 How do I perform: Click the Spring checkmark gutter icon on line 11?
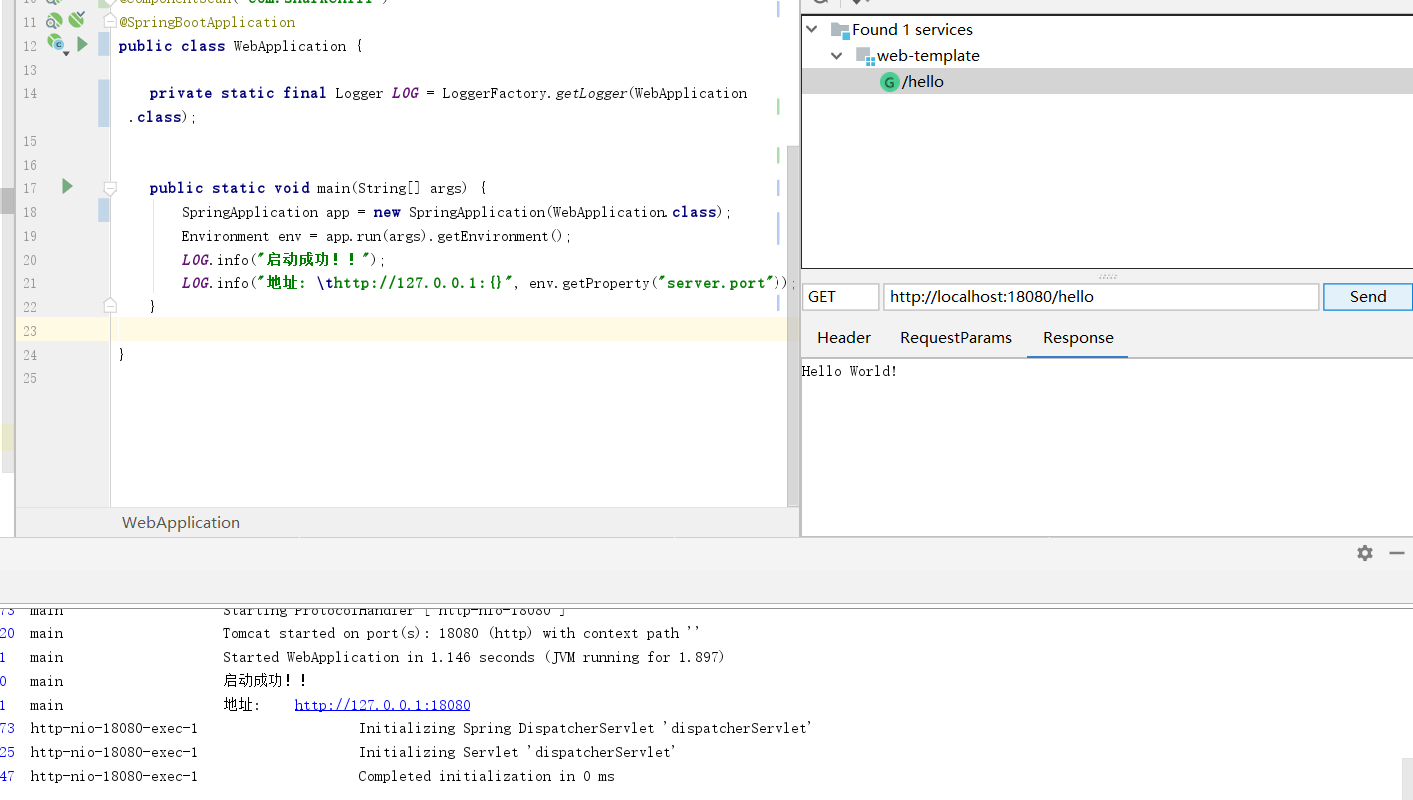pos(76,20)
